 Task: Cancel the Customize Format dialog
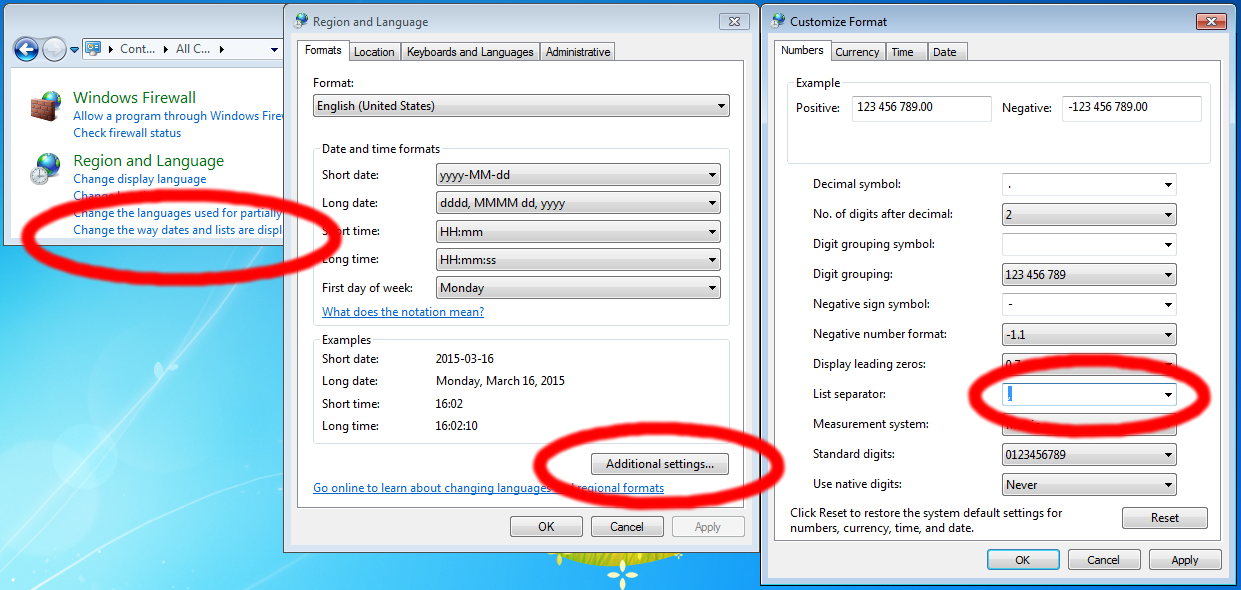point(1104,560)
